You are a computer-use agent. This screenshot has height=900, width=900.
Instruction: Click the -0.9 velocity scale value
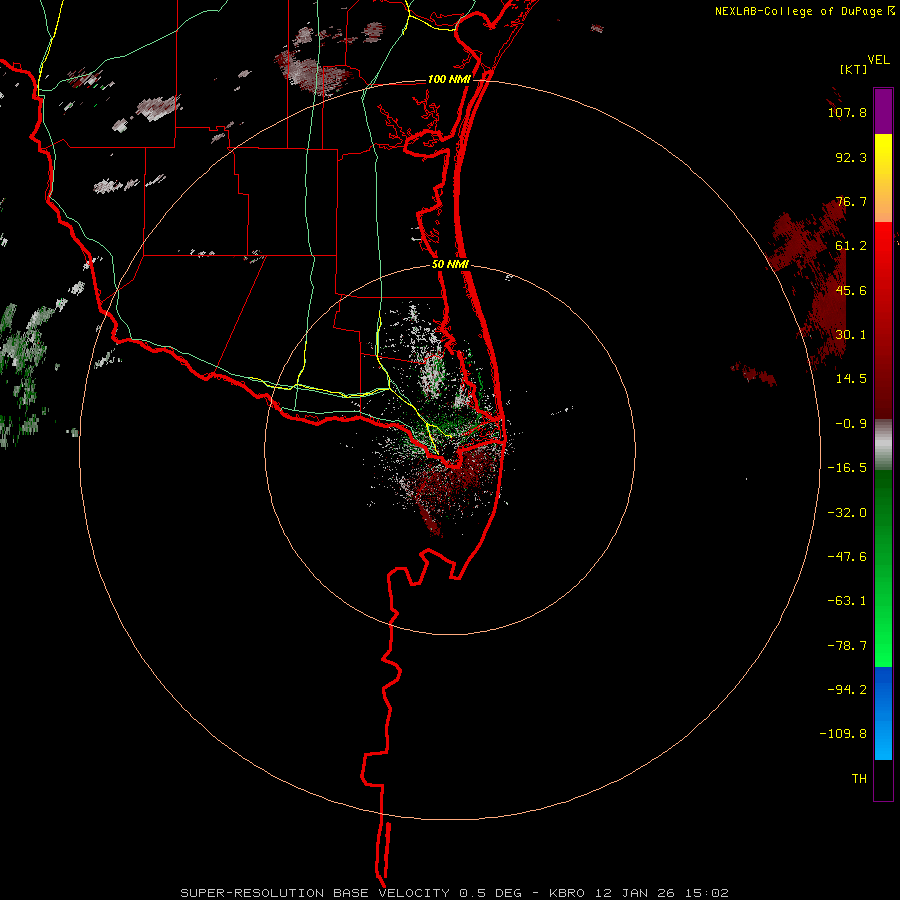click(x=851, y=424)
